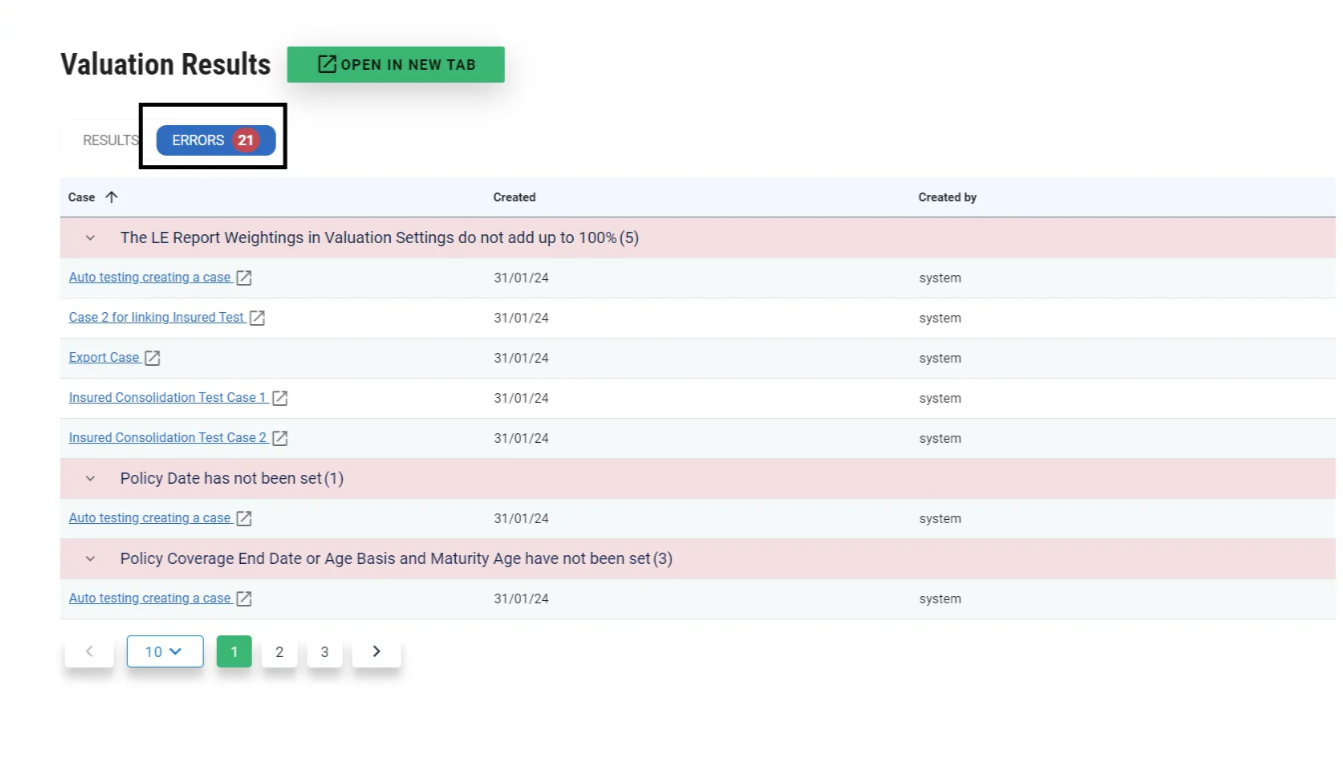
Task: Go to page 2
Action: (279, 652)
